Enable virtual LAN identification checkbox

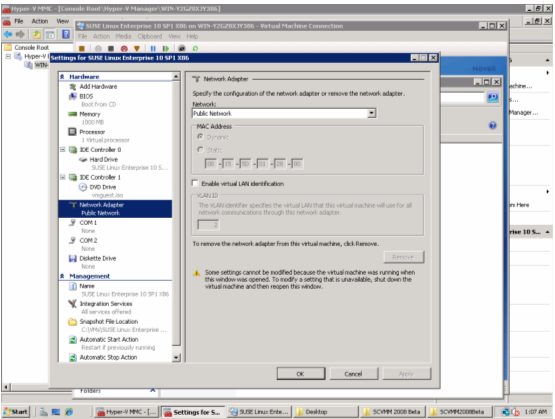tap(195, 183)
